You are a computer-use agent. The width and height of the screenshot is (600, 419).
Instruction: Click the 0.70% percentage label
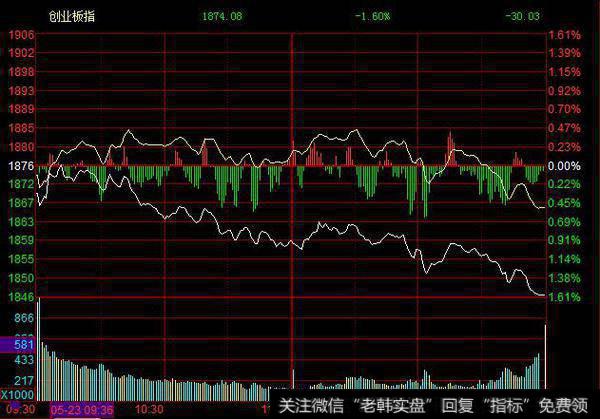[564, 109]
